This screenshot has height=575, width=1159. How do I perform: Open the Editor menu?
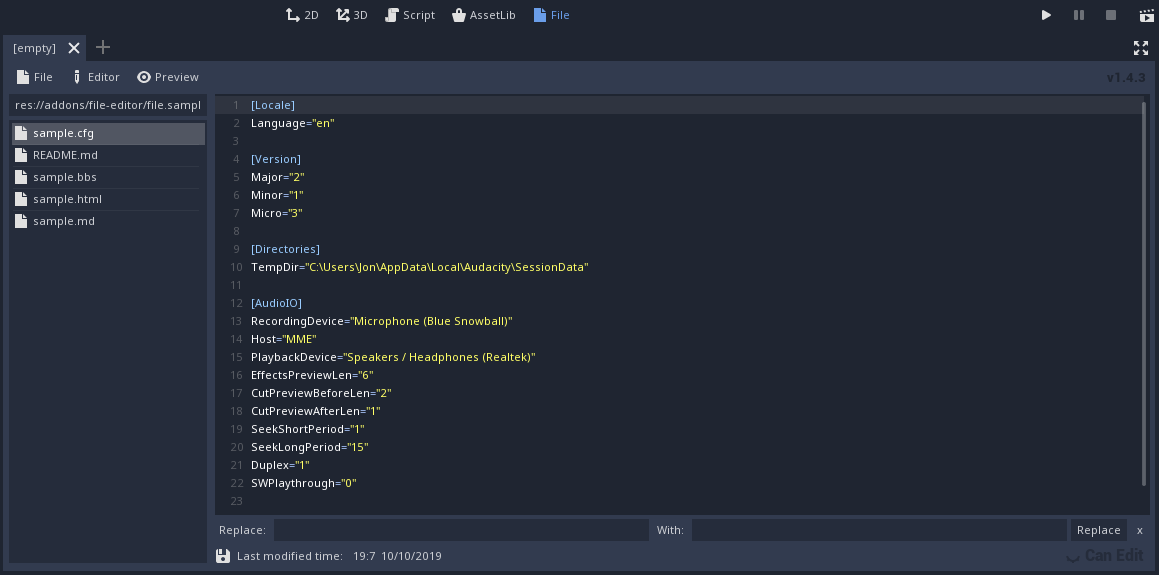tap(95, 77)
